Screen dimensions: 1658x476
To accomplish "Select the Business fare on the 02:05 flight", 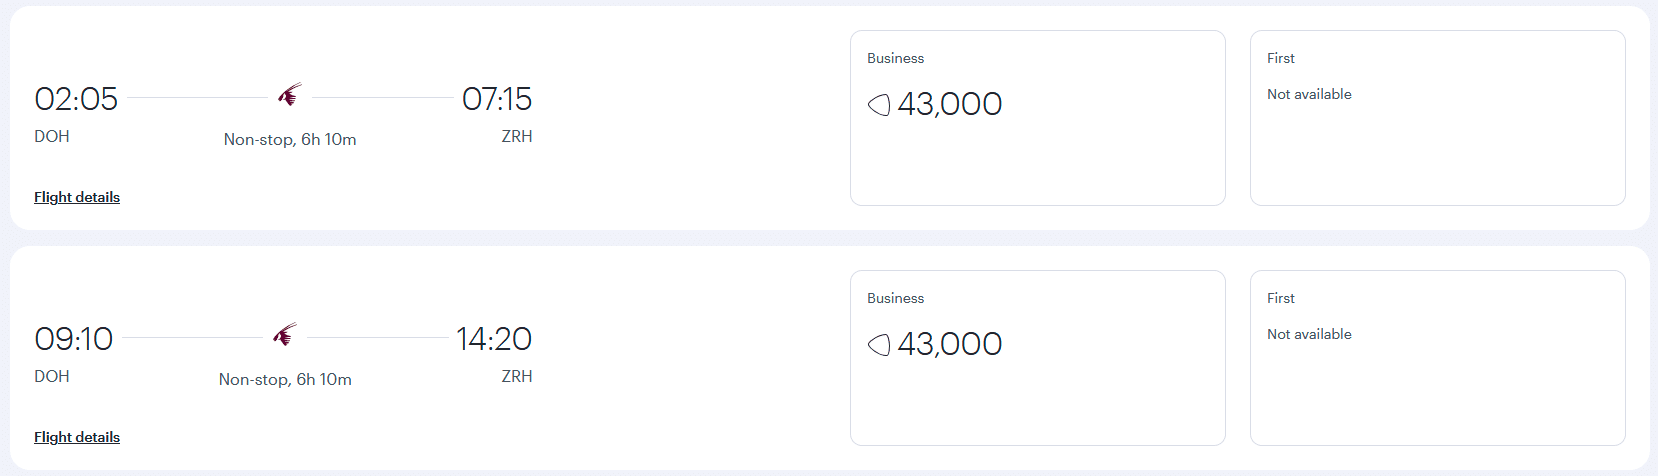I will tap(1037, 118).
